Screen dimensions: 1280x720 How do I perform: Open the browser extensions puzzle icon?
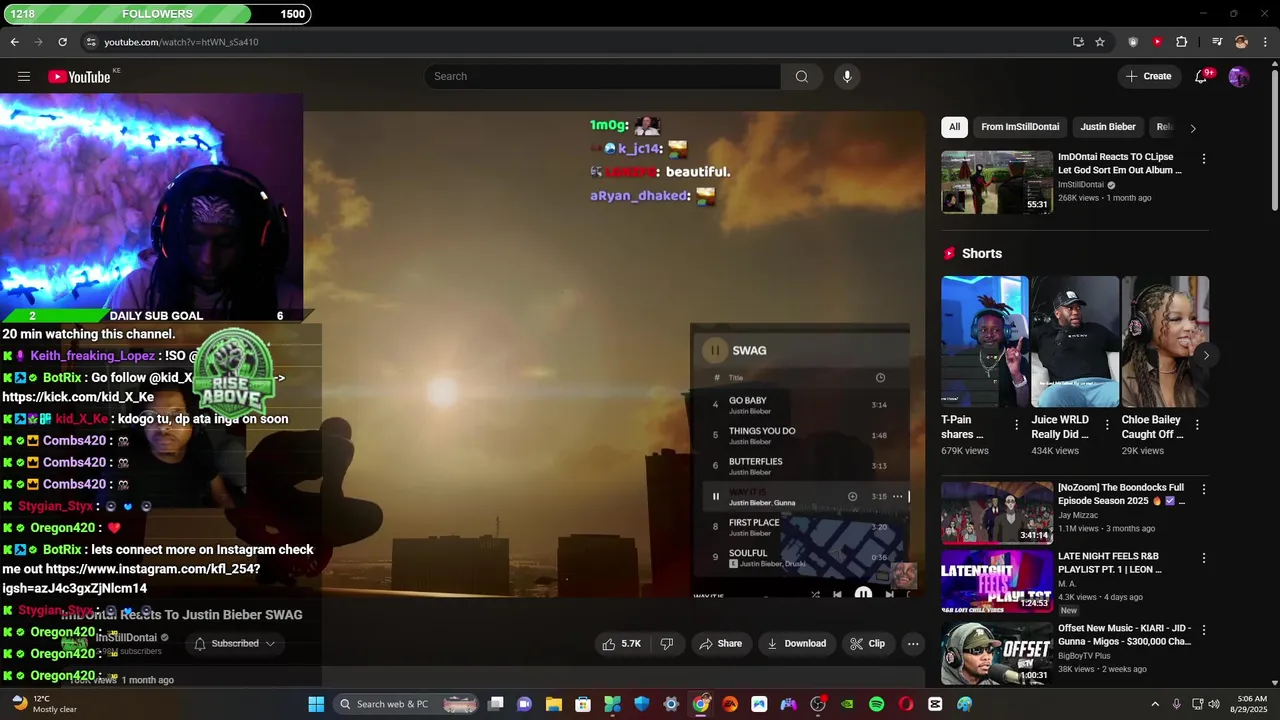[1182, 42]
